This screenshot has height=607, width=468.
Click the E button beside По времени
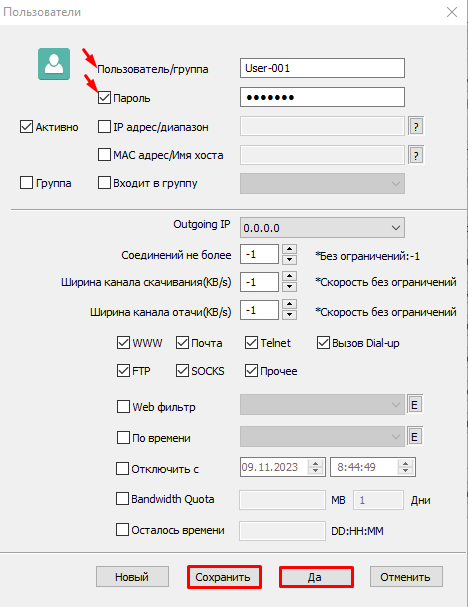pyautogui.click(x=414, y=437)
